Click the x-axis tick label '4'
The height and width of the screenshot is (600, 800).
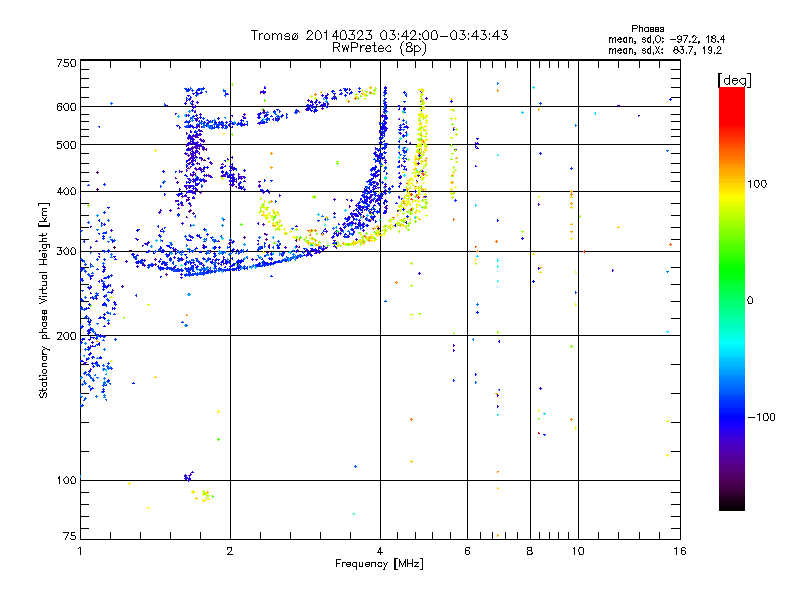pyautogui.click(x=380, y=551)
